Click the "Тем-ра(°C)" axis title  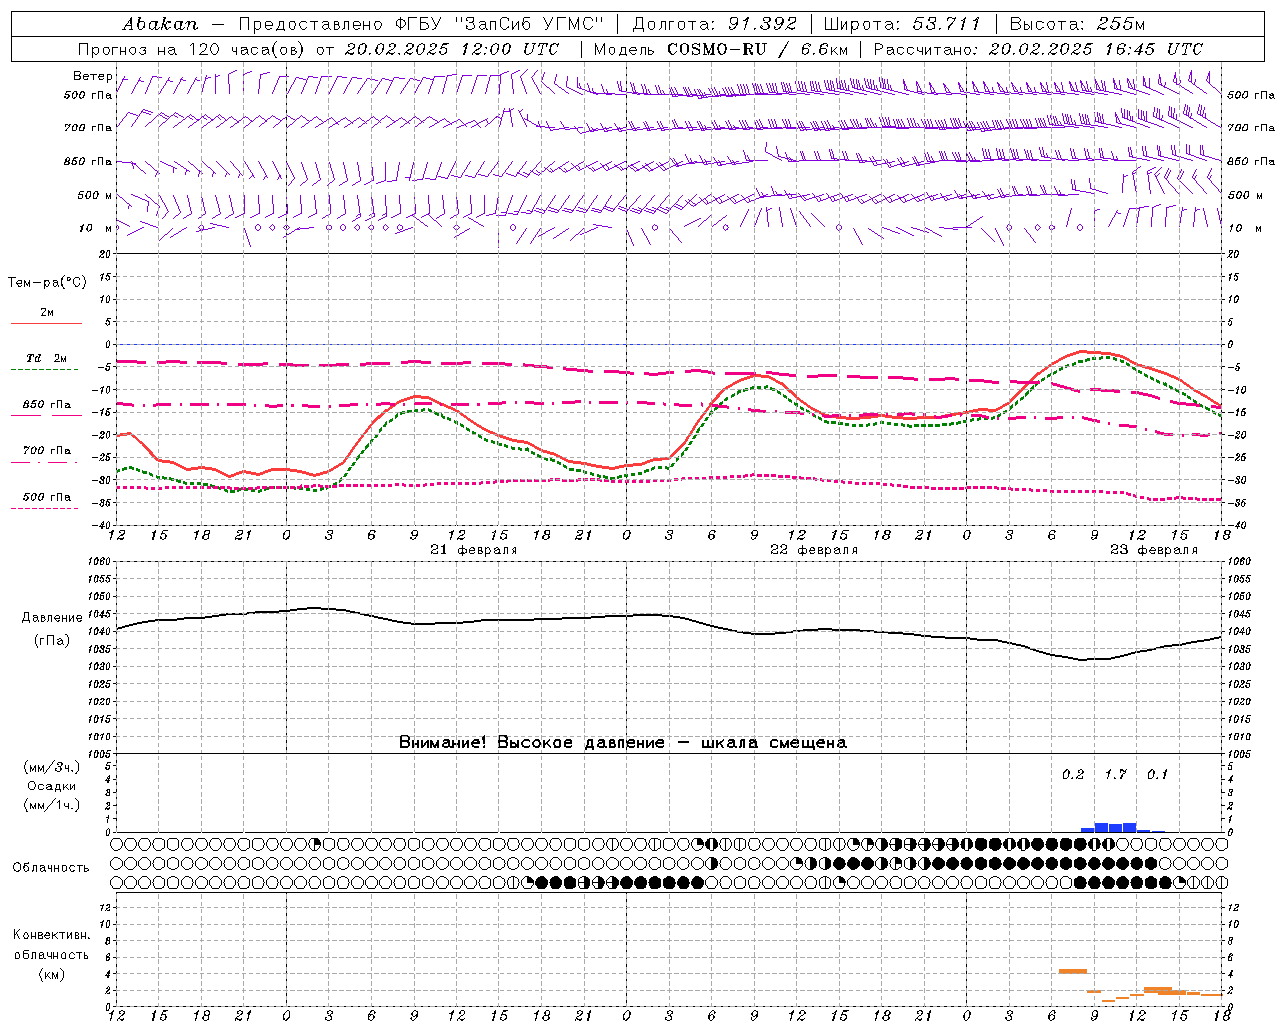pos(47,283)
